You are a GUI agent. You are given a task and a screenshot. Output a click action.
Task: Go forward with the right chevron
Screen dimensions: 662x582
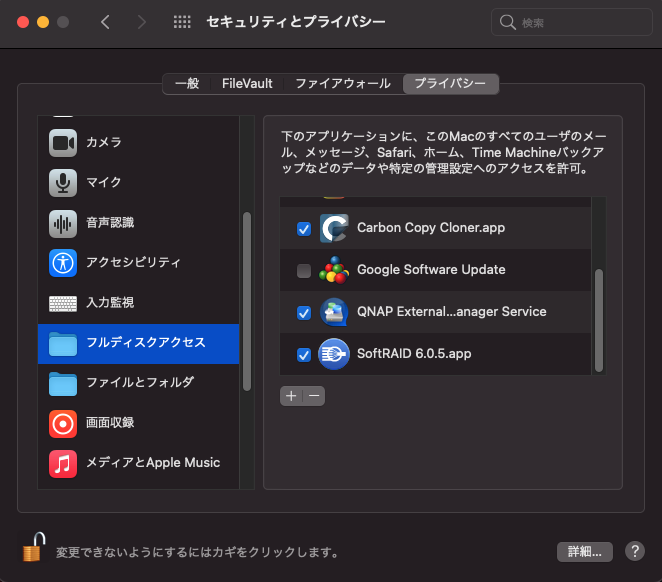[141, 22]
